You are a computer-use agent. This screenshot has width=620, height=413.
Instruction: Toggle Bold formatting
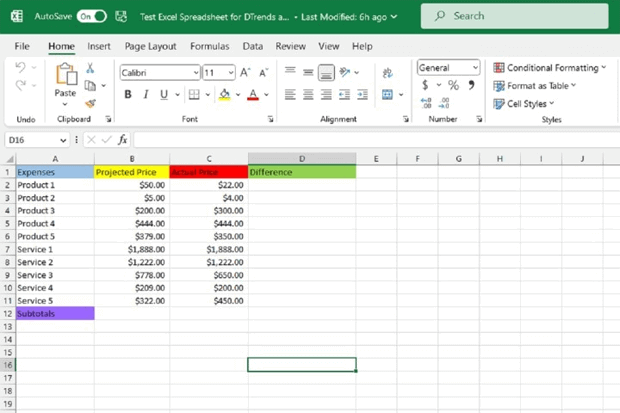128,95
